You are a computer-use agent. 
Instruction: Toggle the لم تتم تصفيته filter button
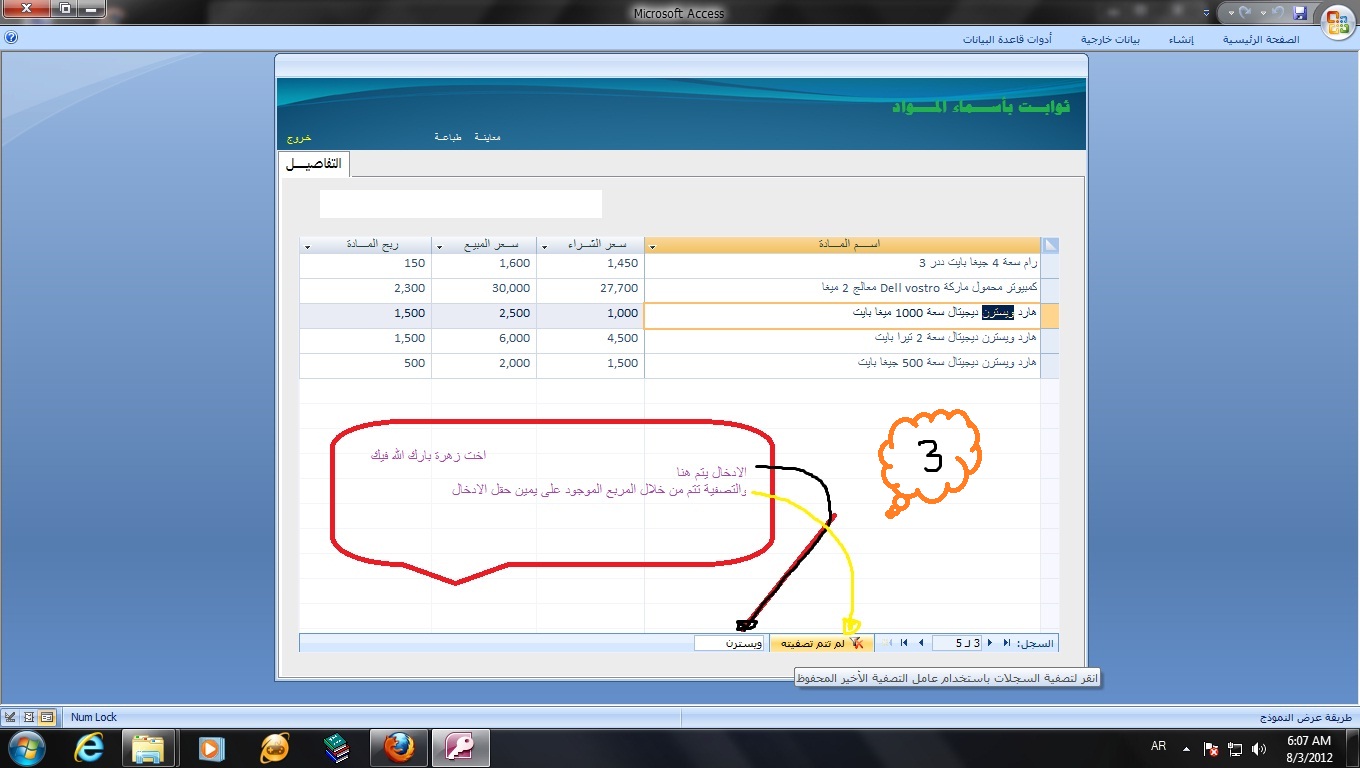click(822, 643)
